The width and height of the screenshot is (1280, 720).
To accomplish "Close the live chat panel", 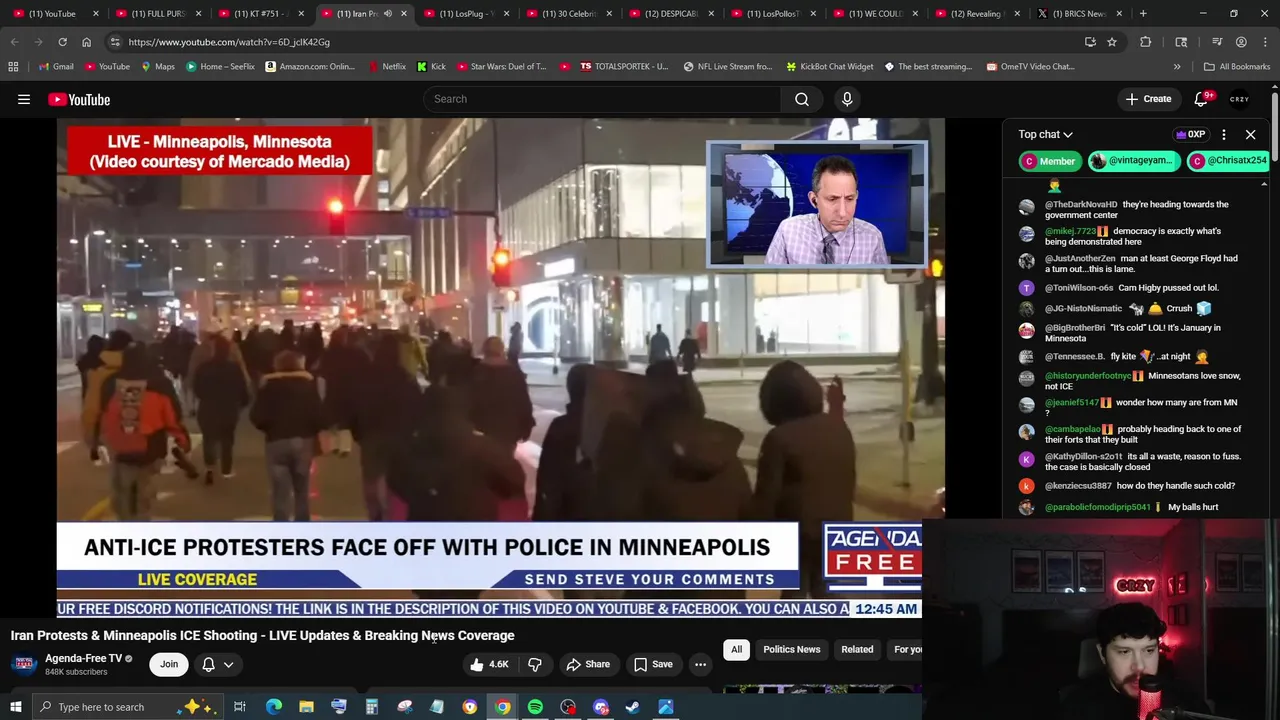I will point(1250,134).
